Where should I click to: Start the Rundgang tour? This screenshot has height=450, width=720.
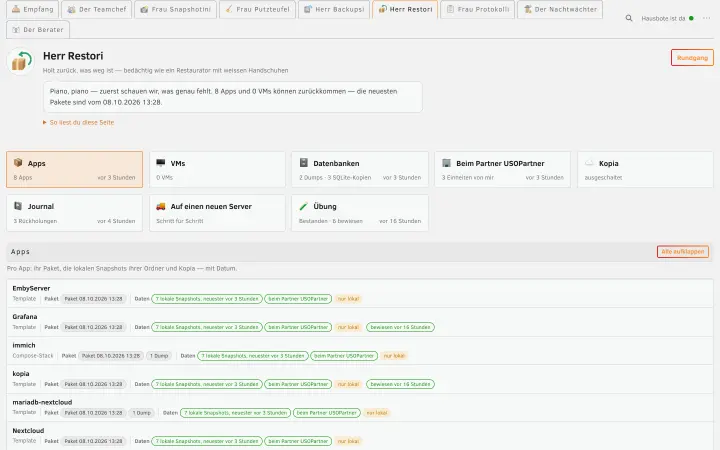tap(692, 58)
